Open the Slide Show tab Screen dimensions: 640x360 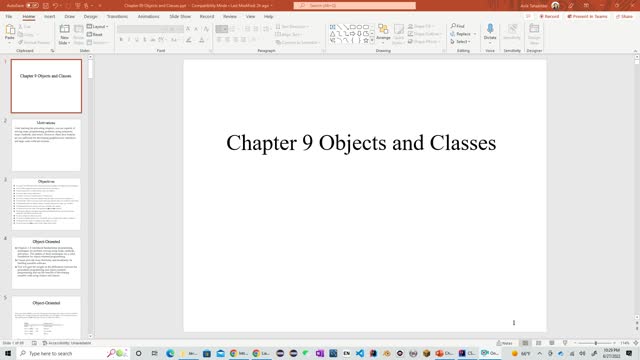pyautogui.click(x=180, y=16)
